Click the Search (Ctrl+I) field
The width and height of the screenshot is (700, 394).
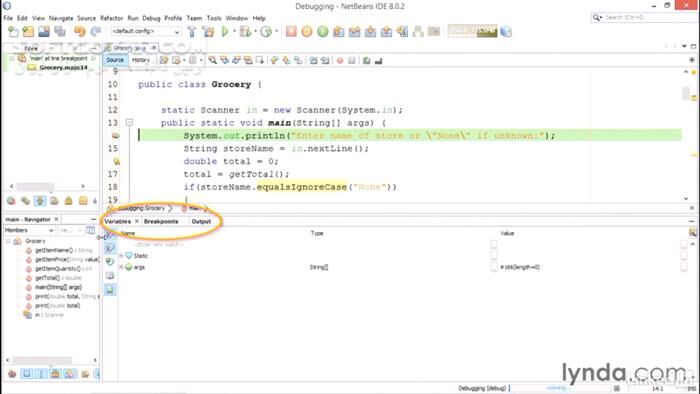coord(643,17)
